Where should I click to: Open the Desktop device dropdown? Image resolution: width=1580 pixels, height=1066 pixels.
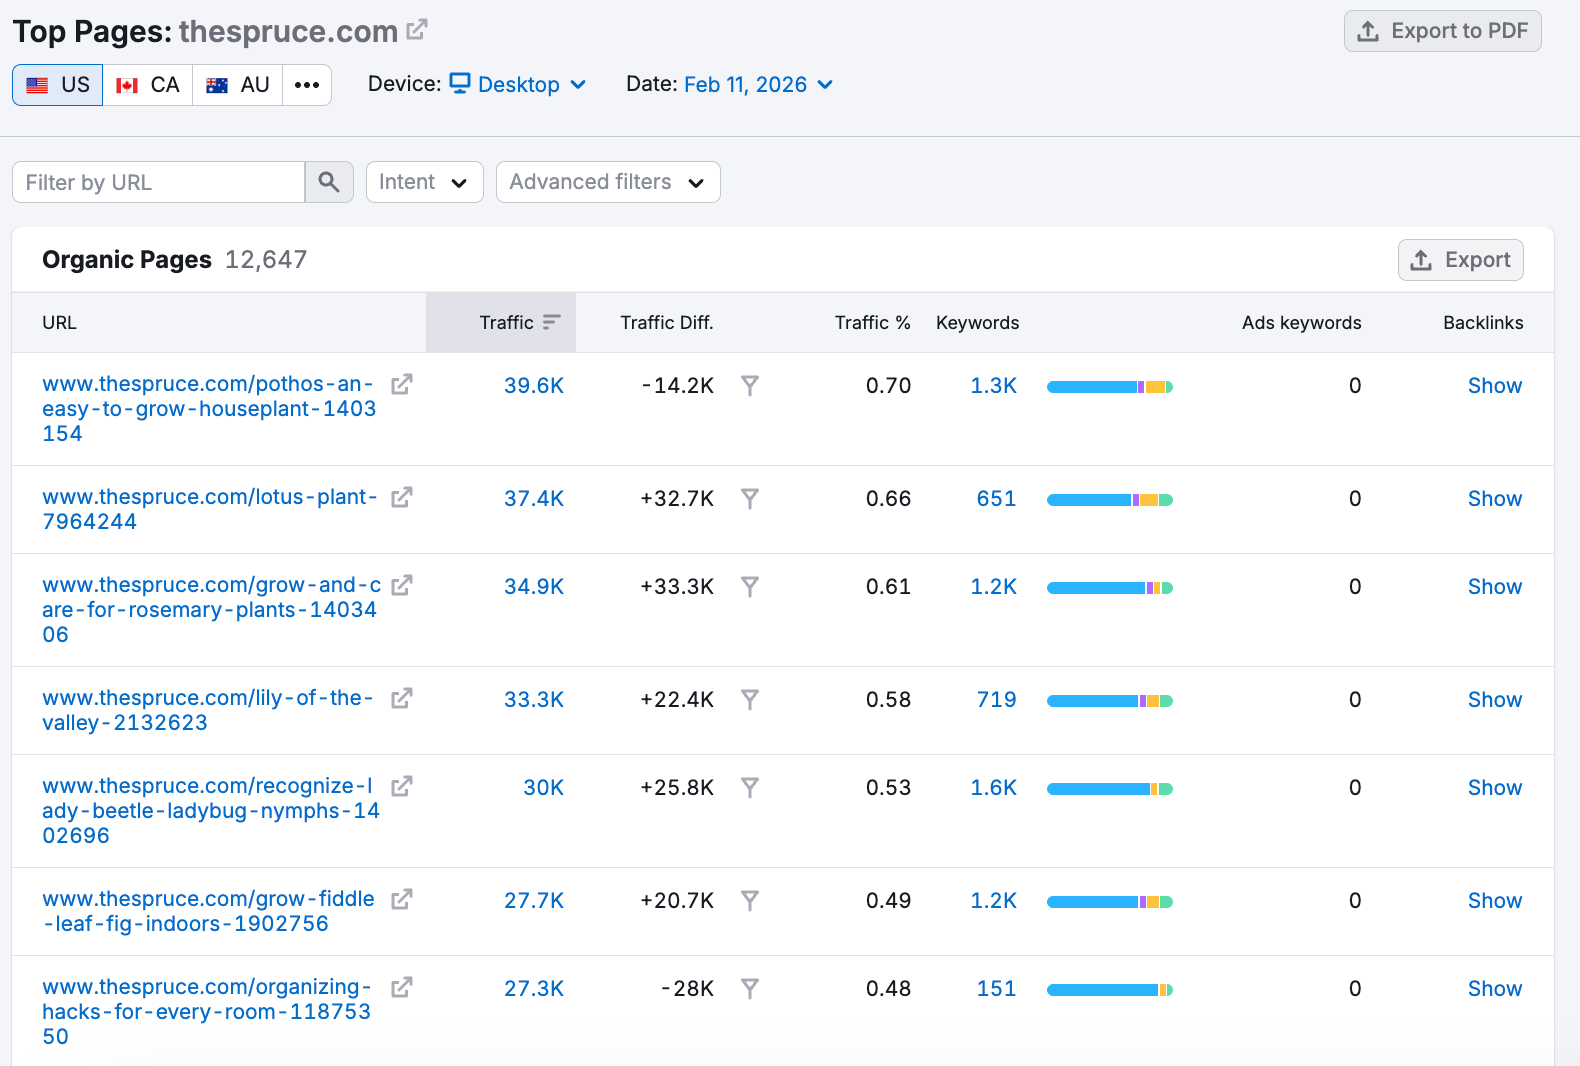(518, 84)
